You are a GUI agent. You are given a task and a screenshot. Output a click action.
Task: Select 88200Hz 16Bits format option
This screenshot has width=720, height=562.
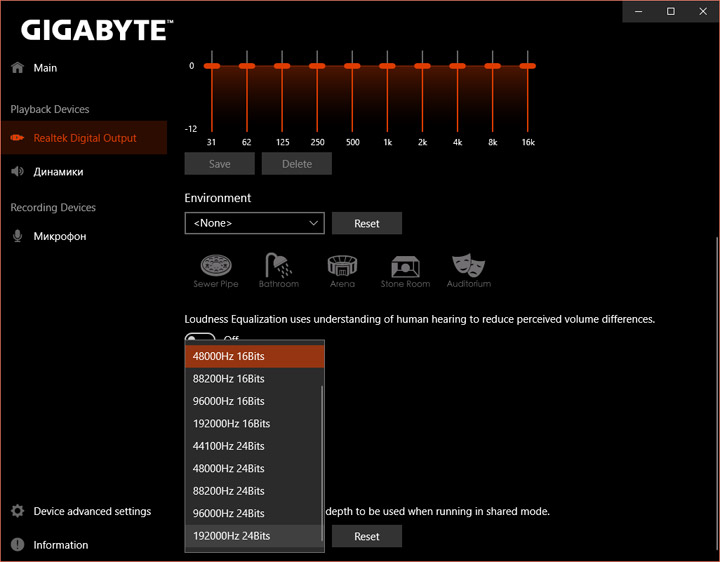pos(253,379)
